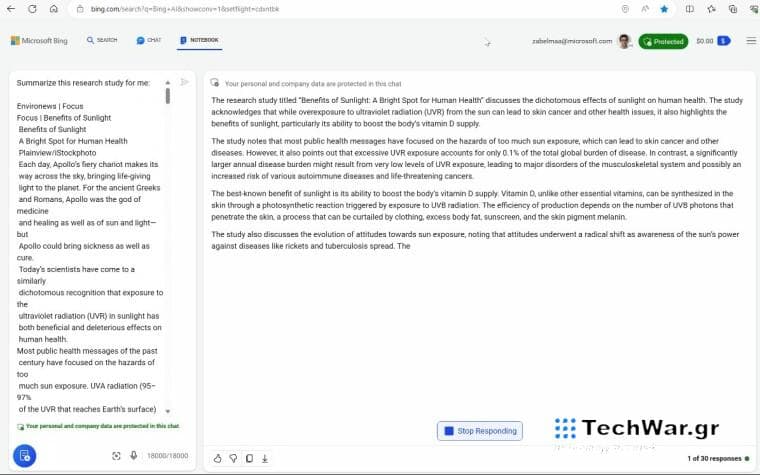Click the $0.00 balance text
The height and width of the screenshot is (475, 760).
705,41
